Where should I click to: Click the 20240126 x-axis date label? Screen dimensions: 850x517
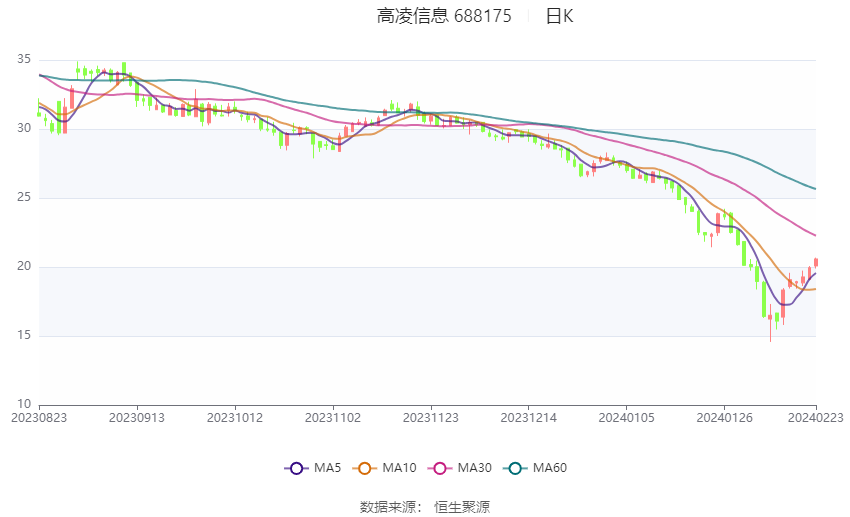click(x=724, y=418)
